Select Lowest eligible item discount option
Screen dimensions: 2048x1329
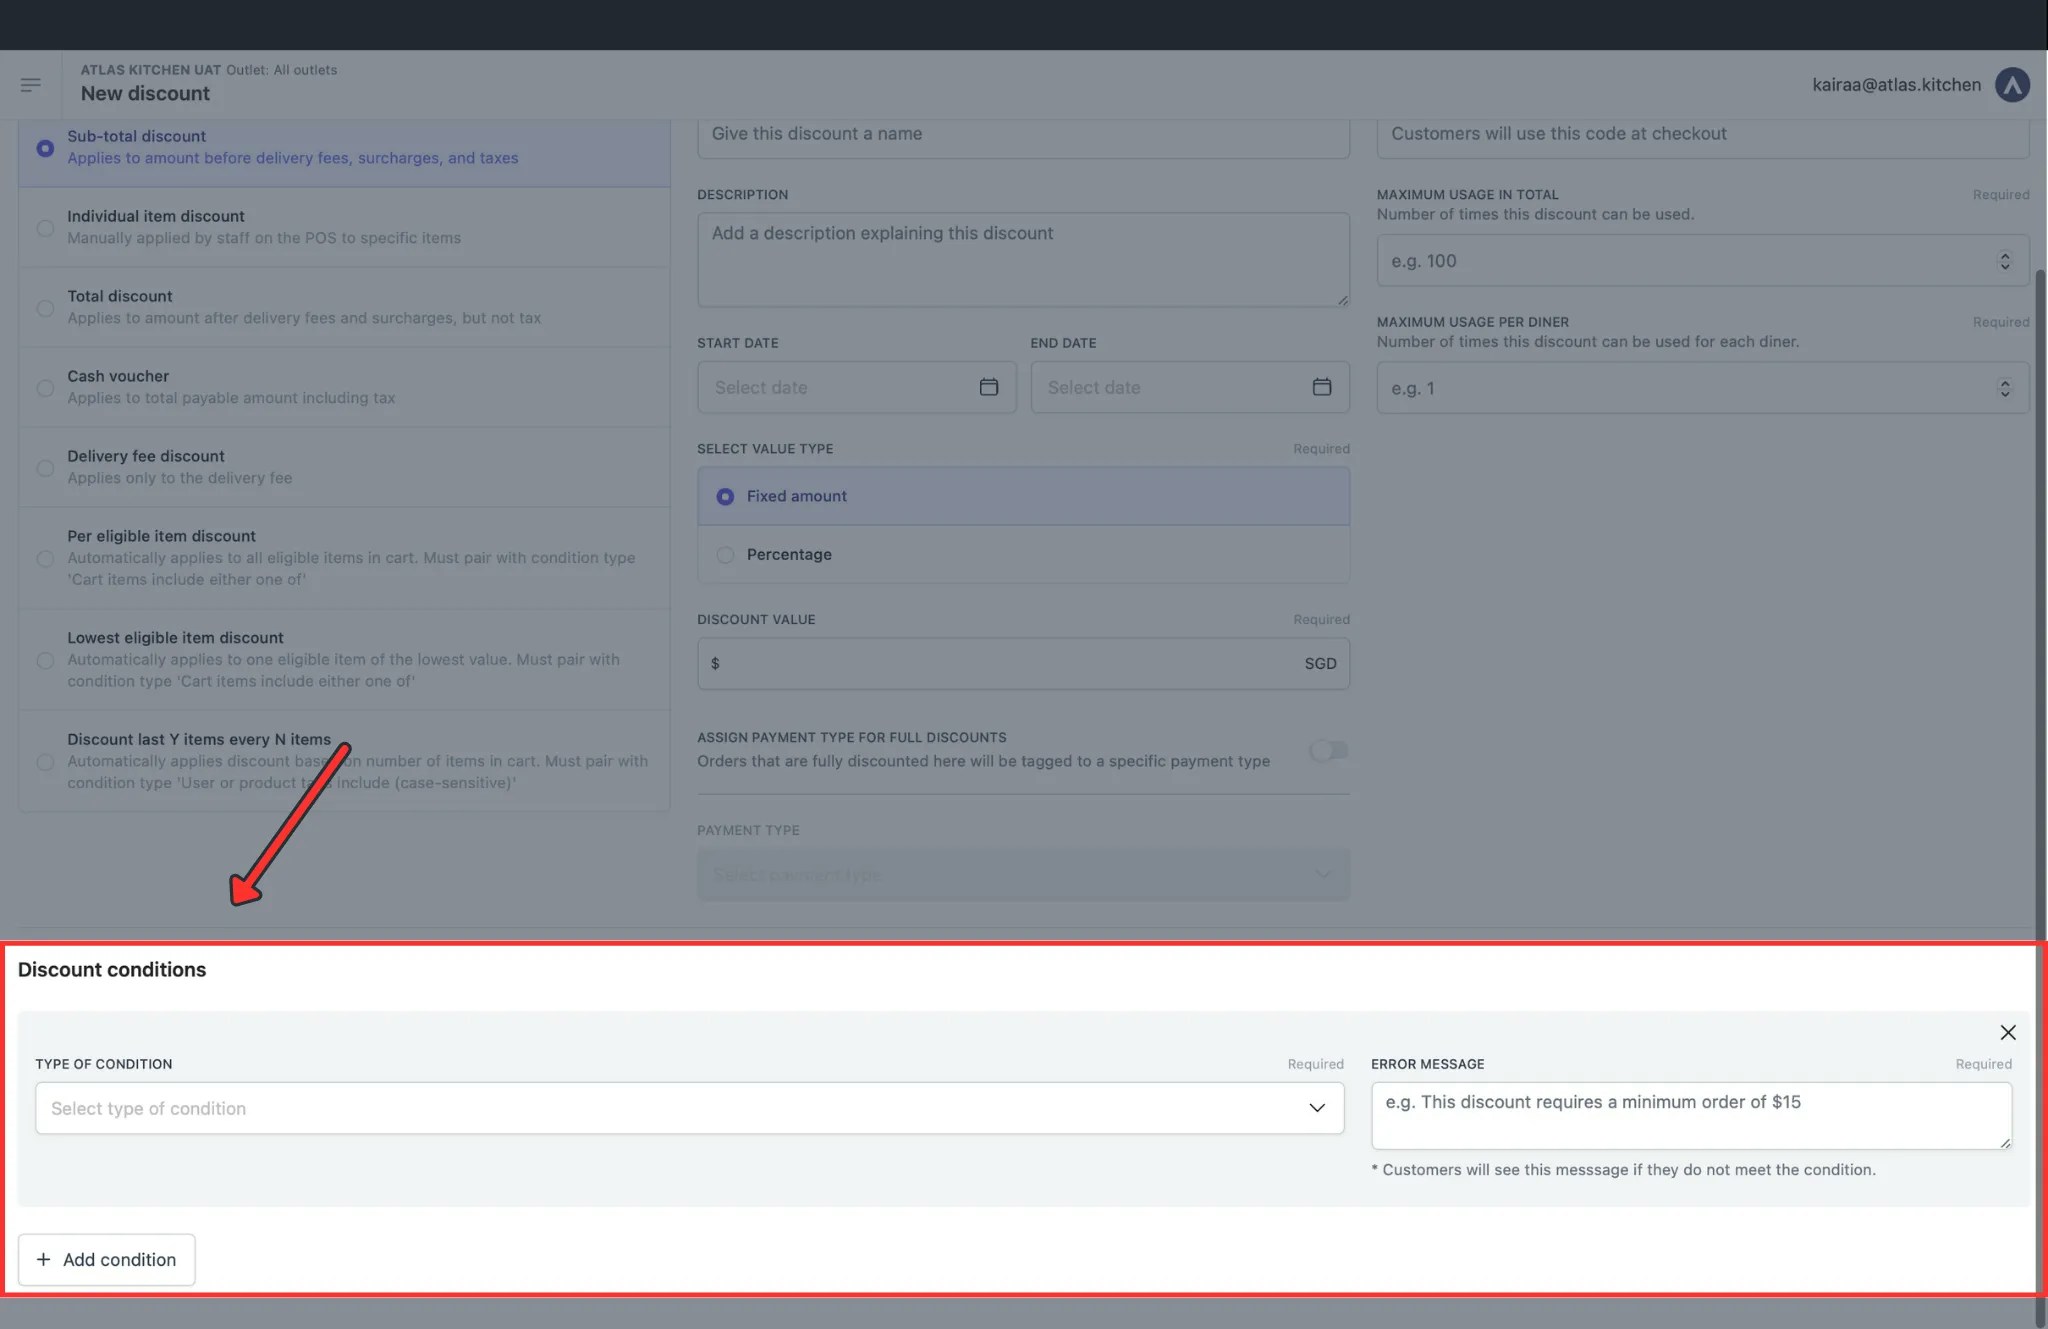coord(45,660)
